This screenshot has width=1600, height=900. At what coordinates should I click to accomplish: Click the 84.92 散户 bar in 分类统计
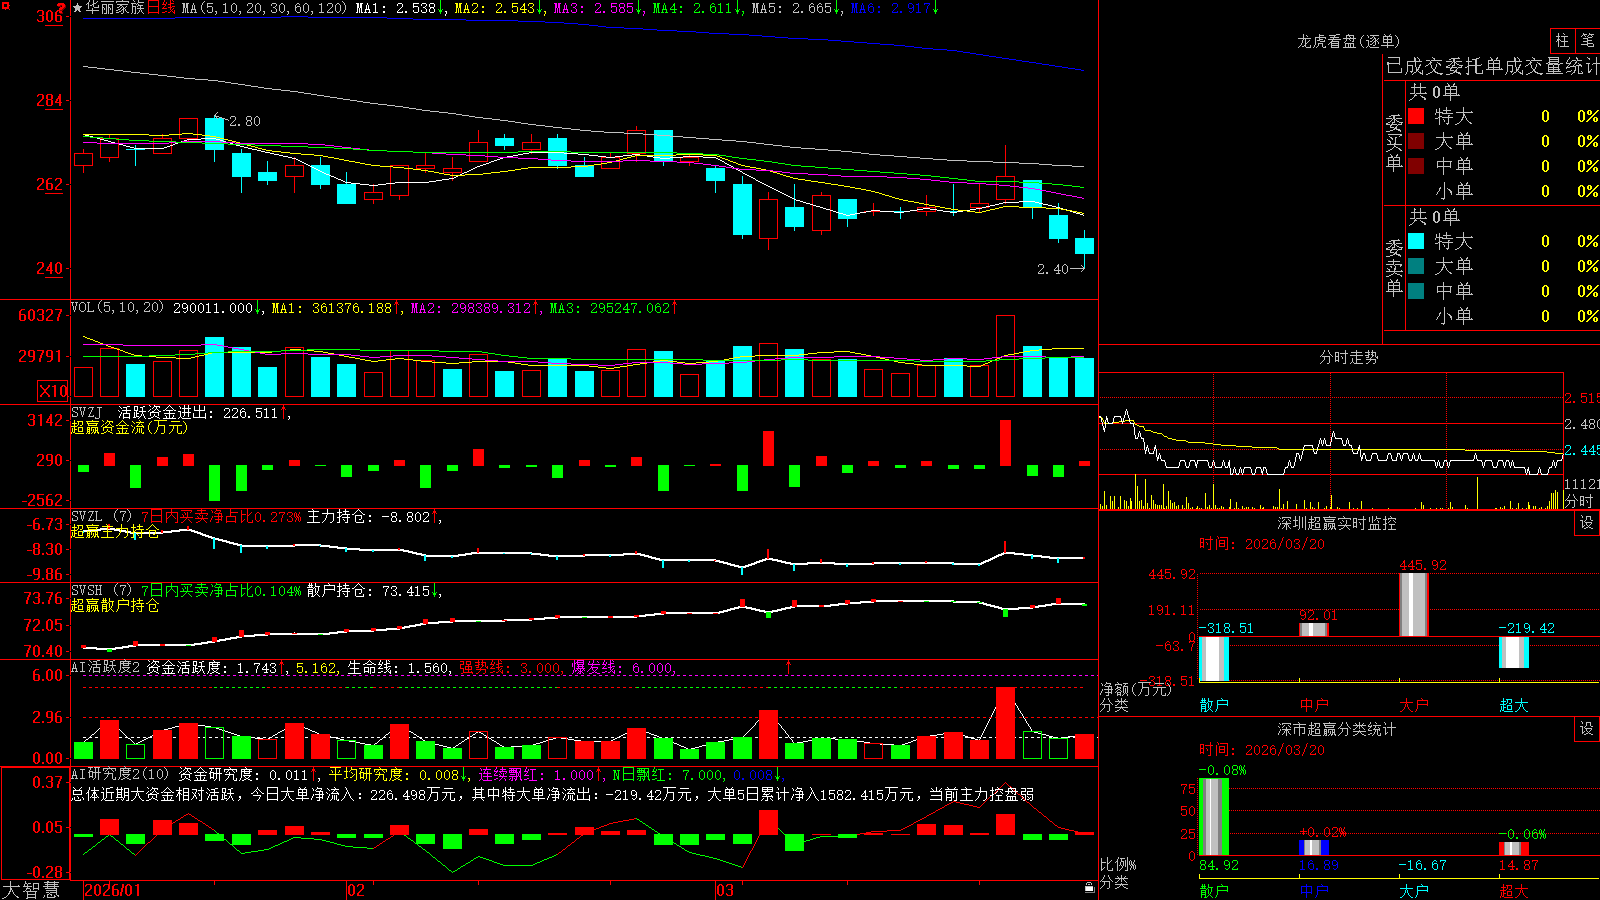[x=1214, y=816]
